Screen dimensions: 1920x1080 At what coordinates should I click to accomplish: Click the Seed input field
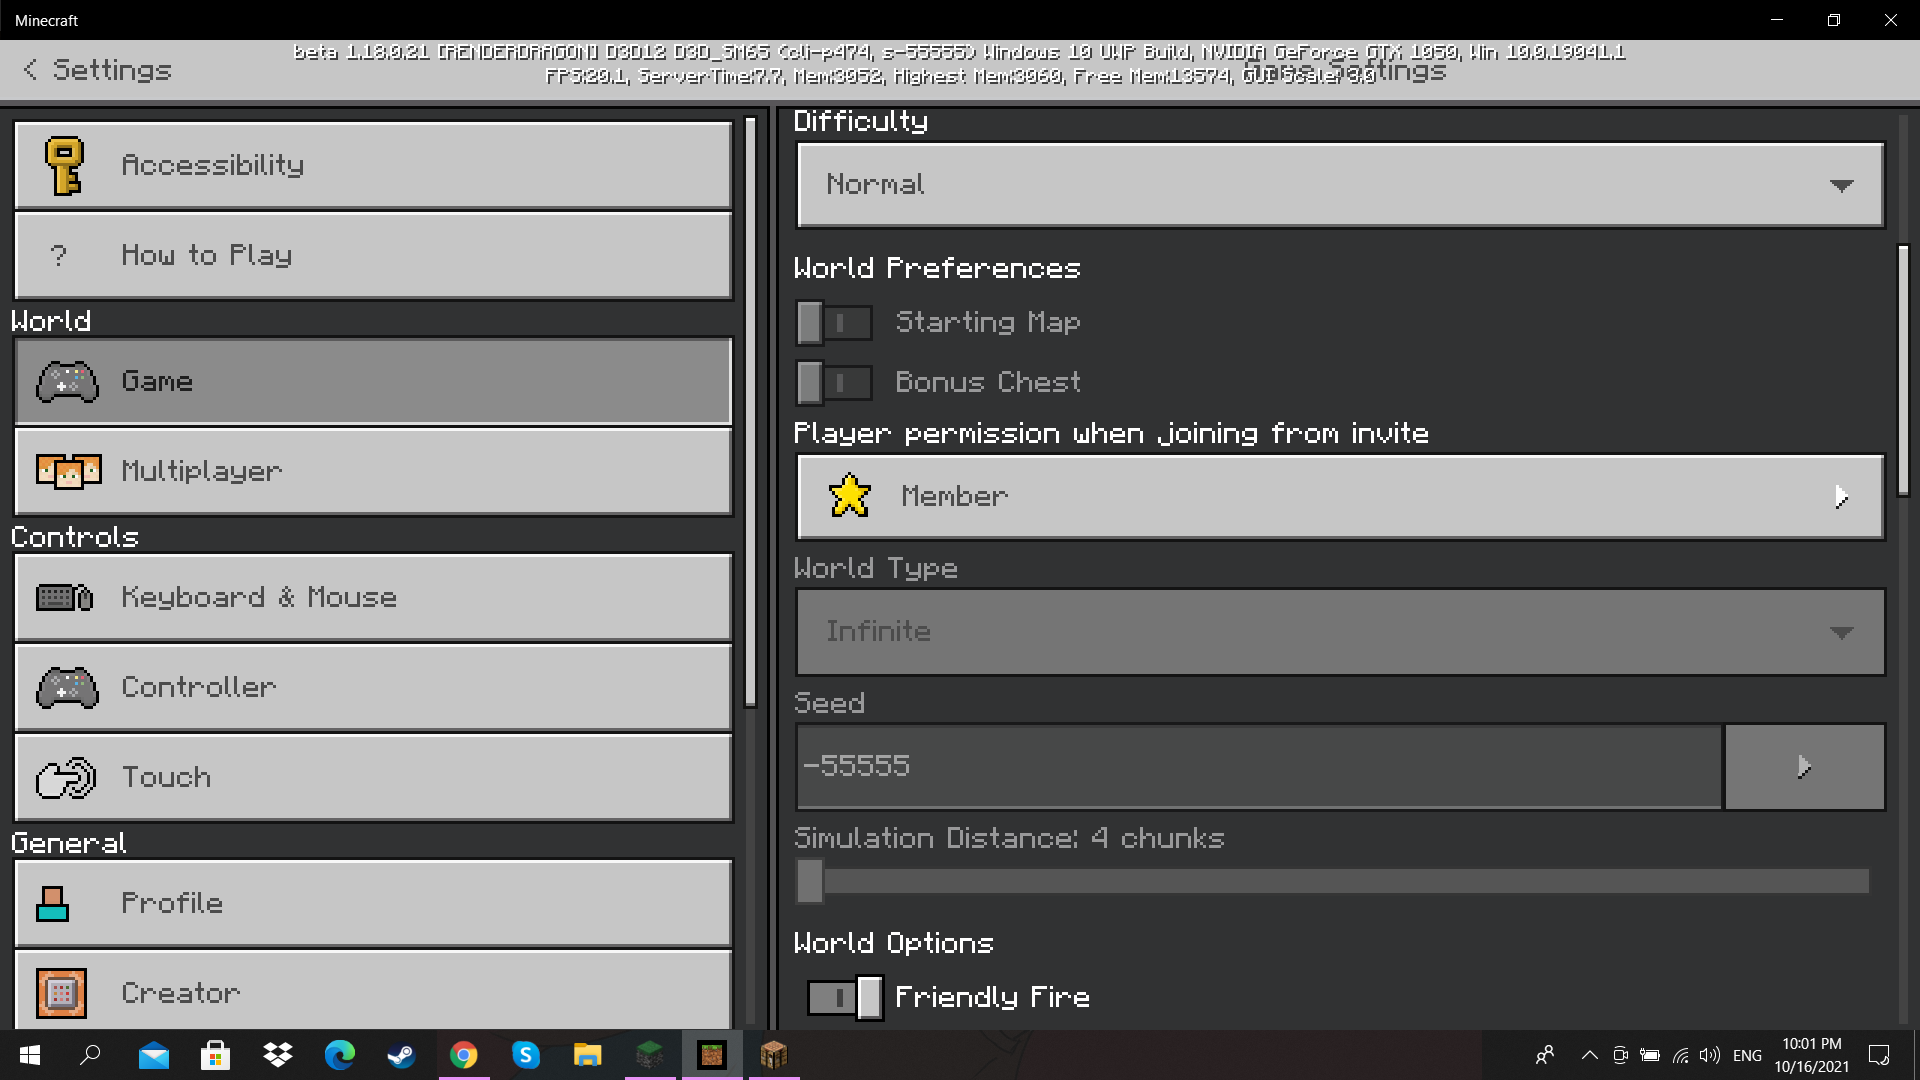coord(1258,767)
